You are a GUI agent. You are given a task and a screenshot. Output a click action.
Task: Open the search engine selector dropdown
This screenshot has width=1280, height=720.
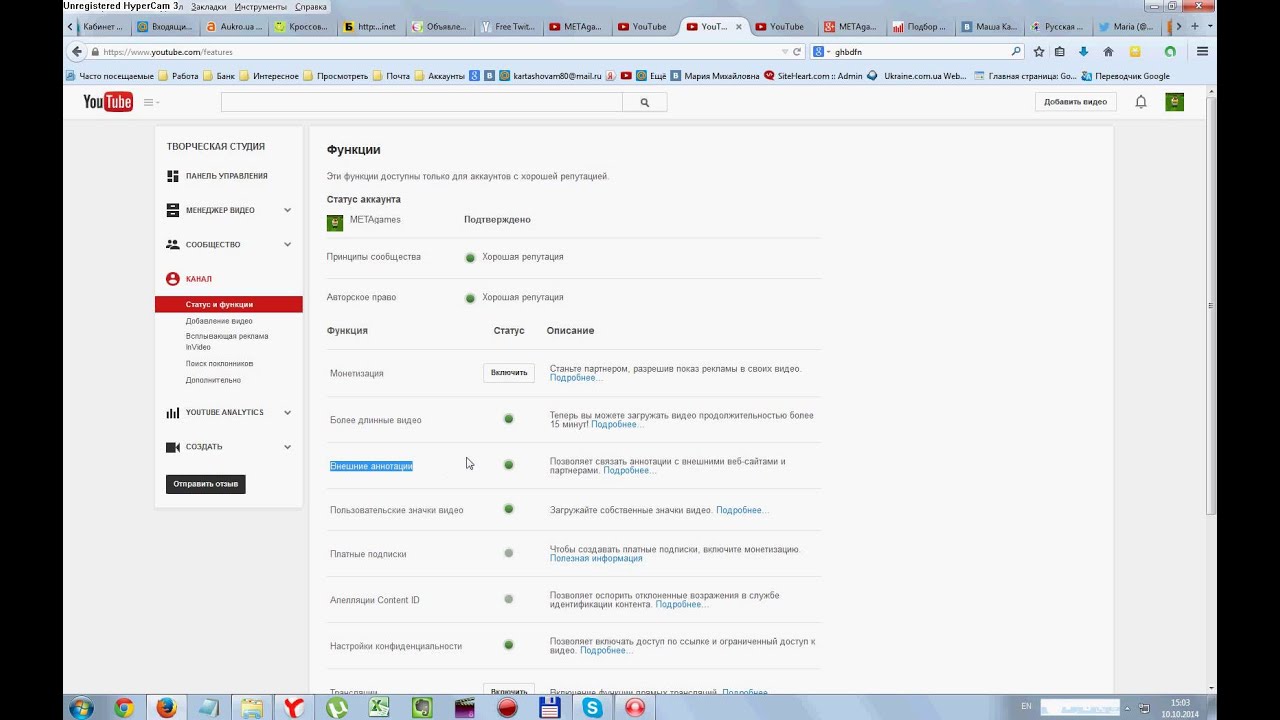(x=820, y=51)
